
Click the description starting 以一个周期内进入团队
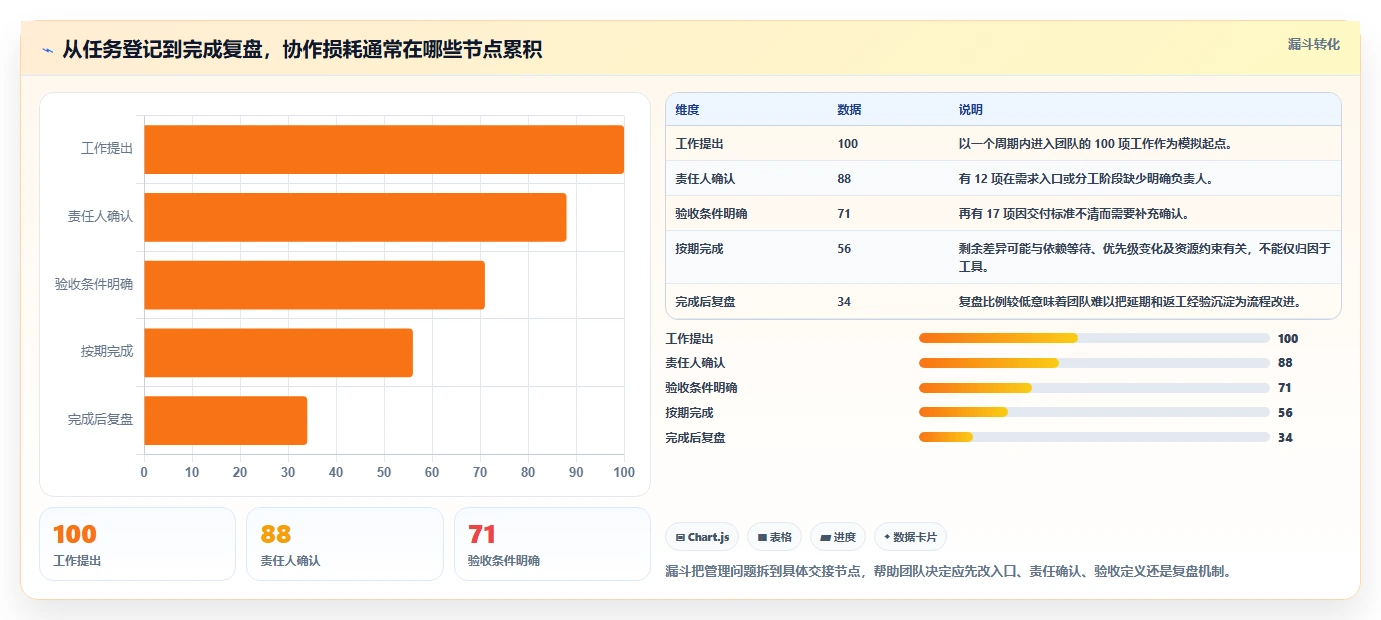[x=1095, y=143]
